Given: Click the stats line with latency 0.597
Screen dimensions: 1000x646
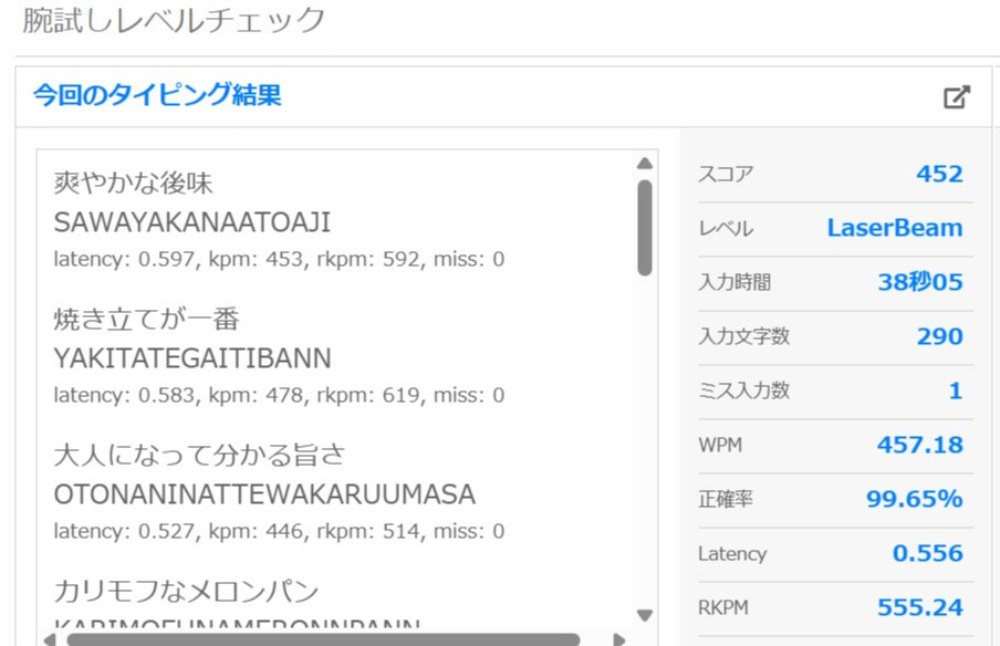Looking at the screenshot, I should (279, 259).
